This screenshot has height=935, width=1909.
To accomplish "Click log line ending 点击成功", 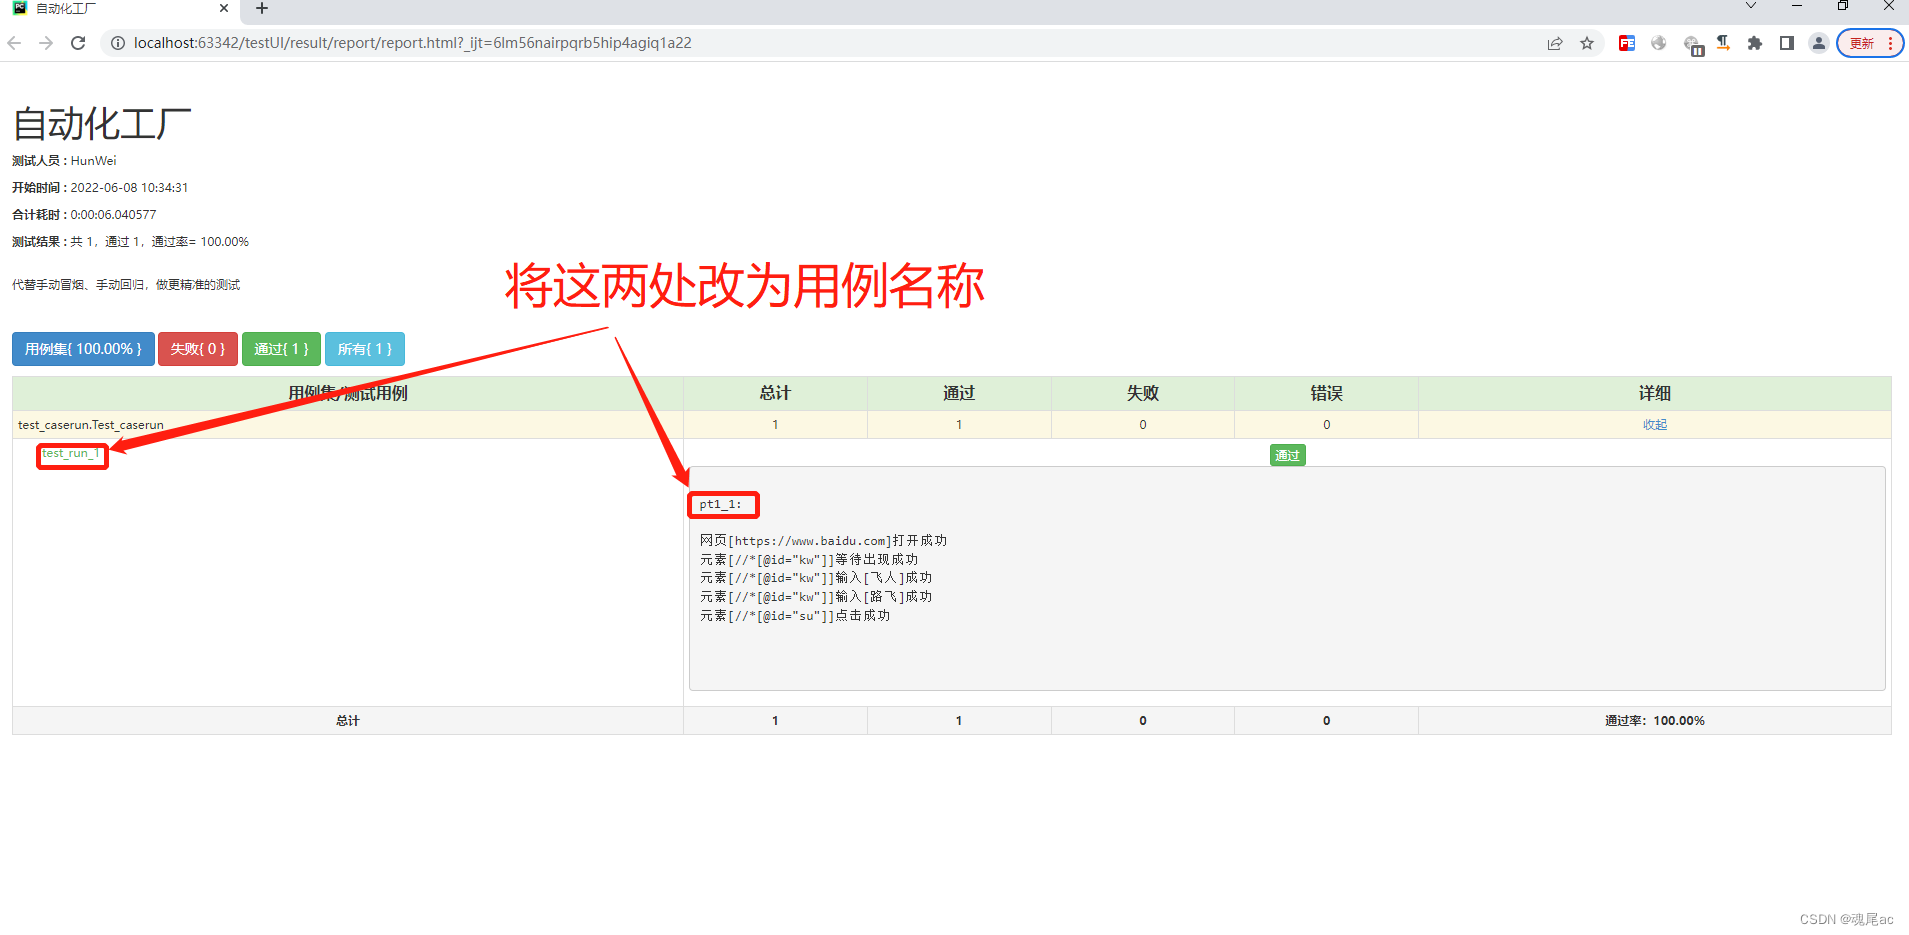I will pos(795,616).
